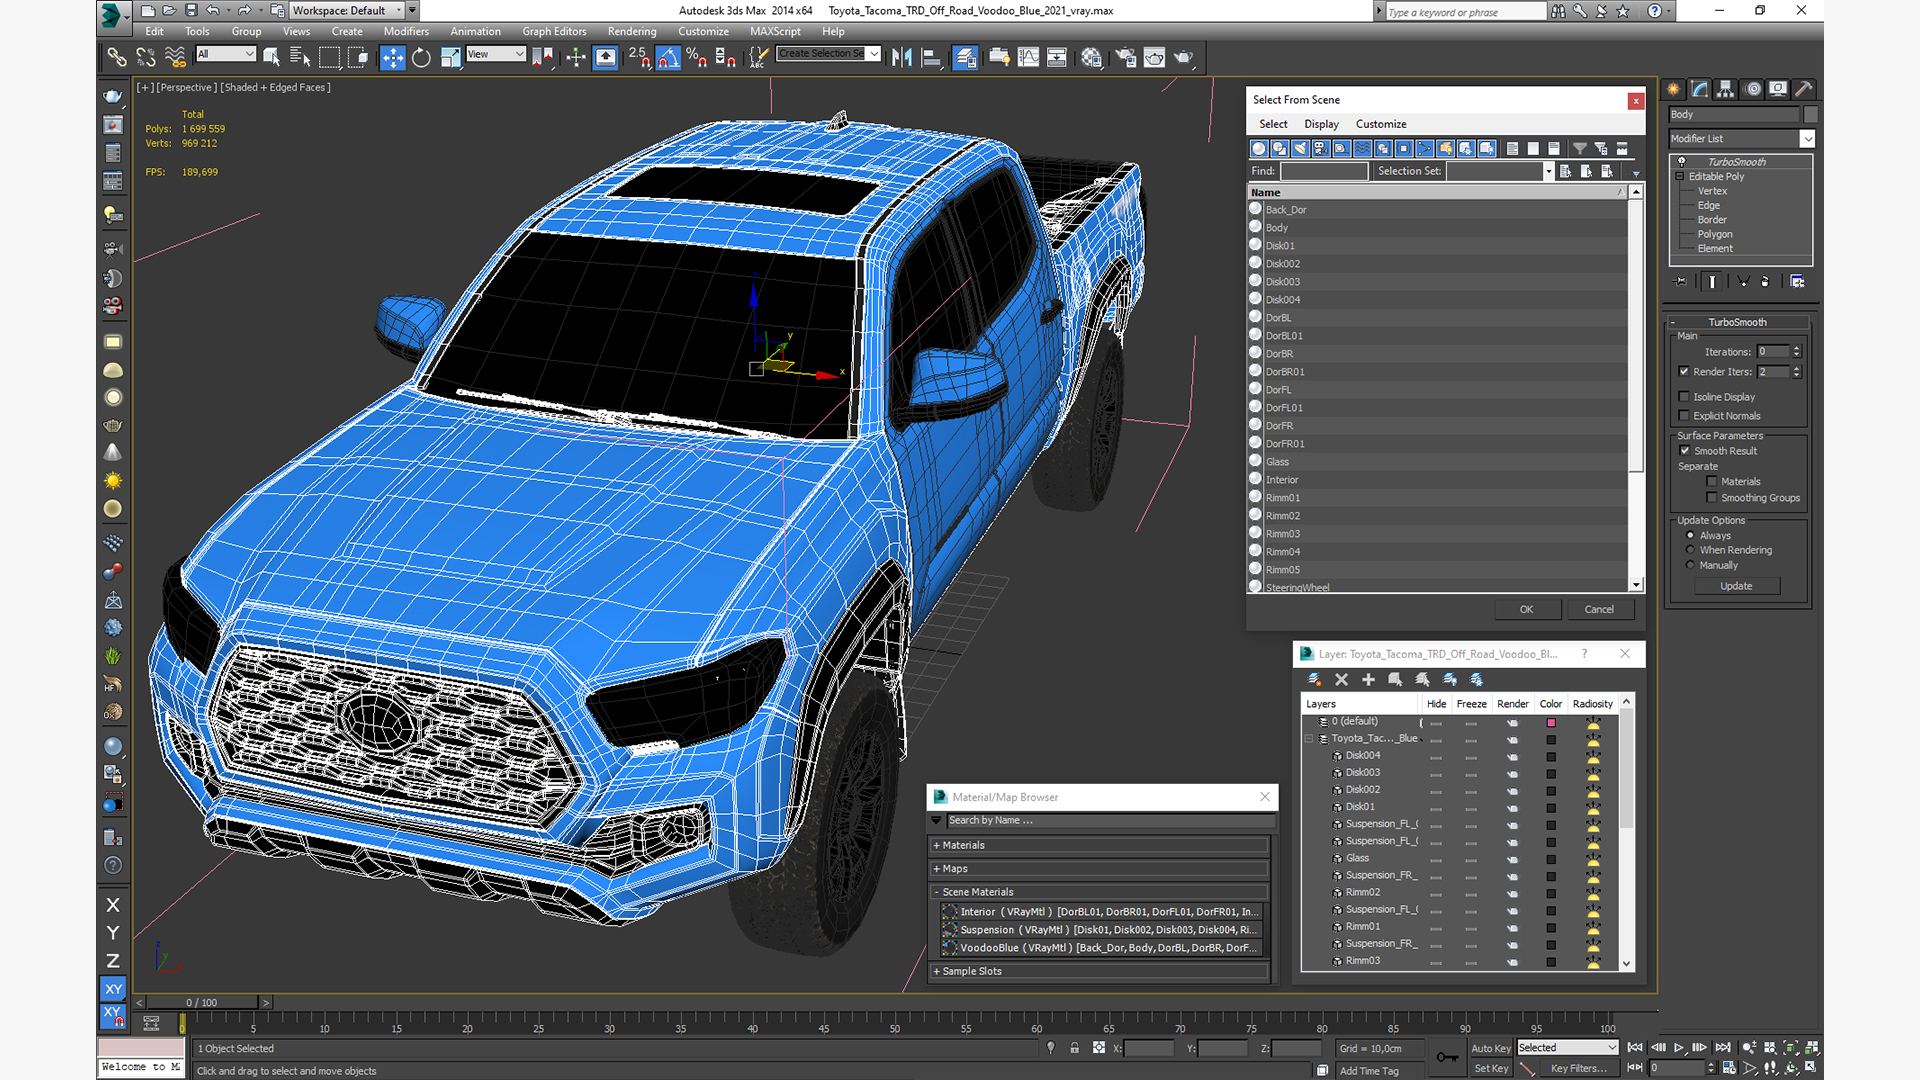
Task: Click Add Selected Objects plus icon in Layer dialog
Action: pos(1368,679)
